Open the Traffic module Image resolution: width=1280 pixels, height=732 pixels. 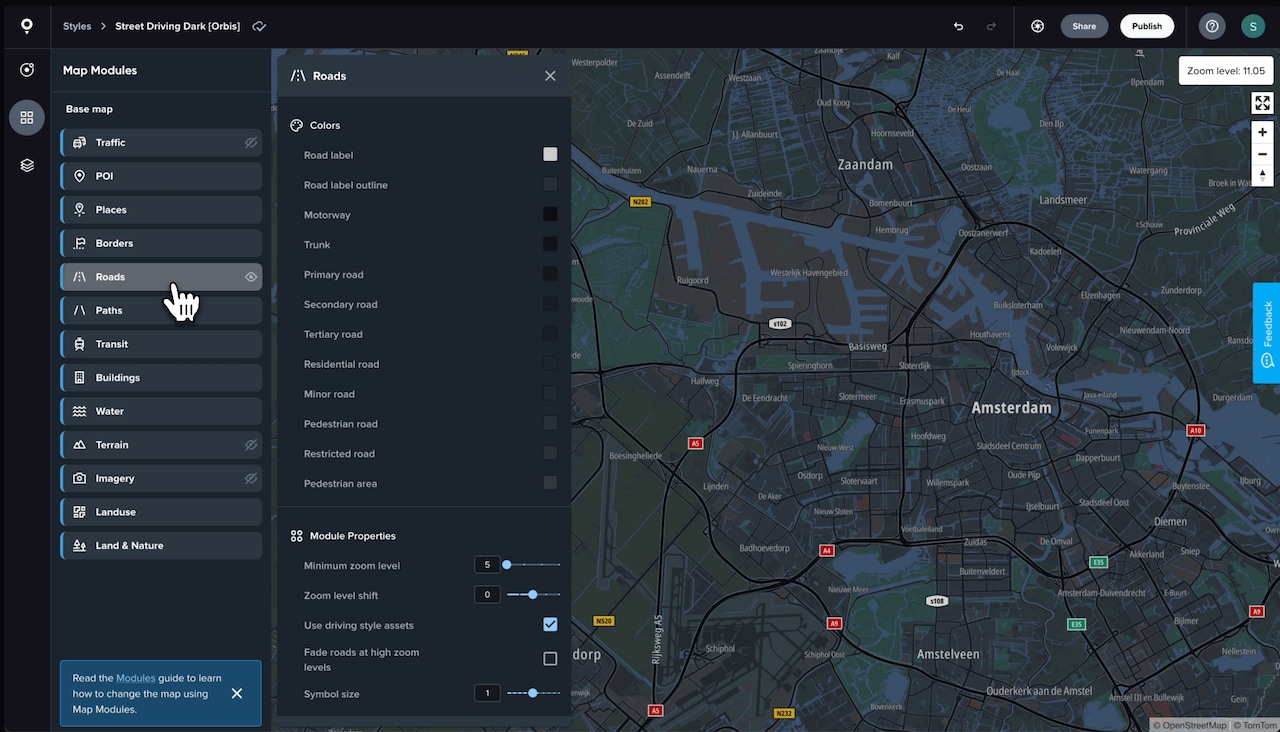pos(161,143)
